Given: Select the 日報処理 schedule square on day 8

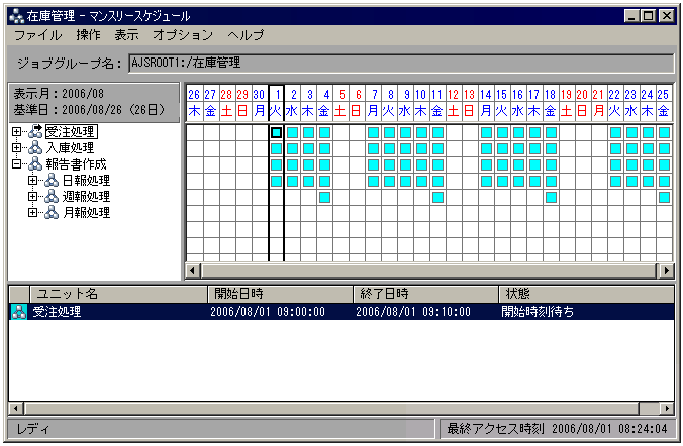Looking at the screenshot, I should click(x=389, y=181).
